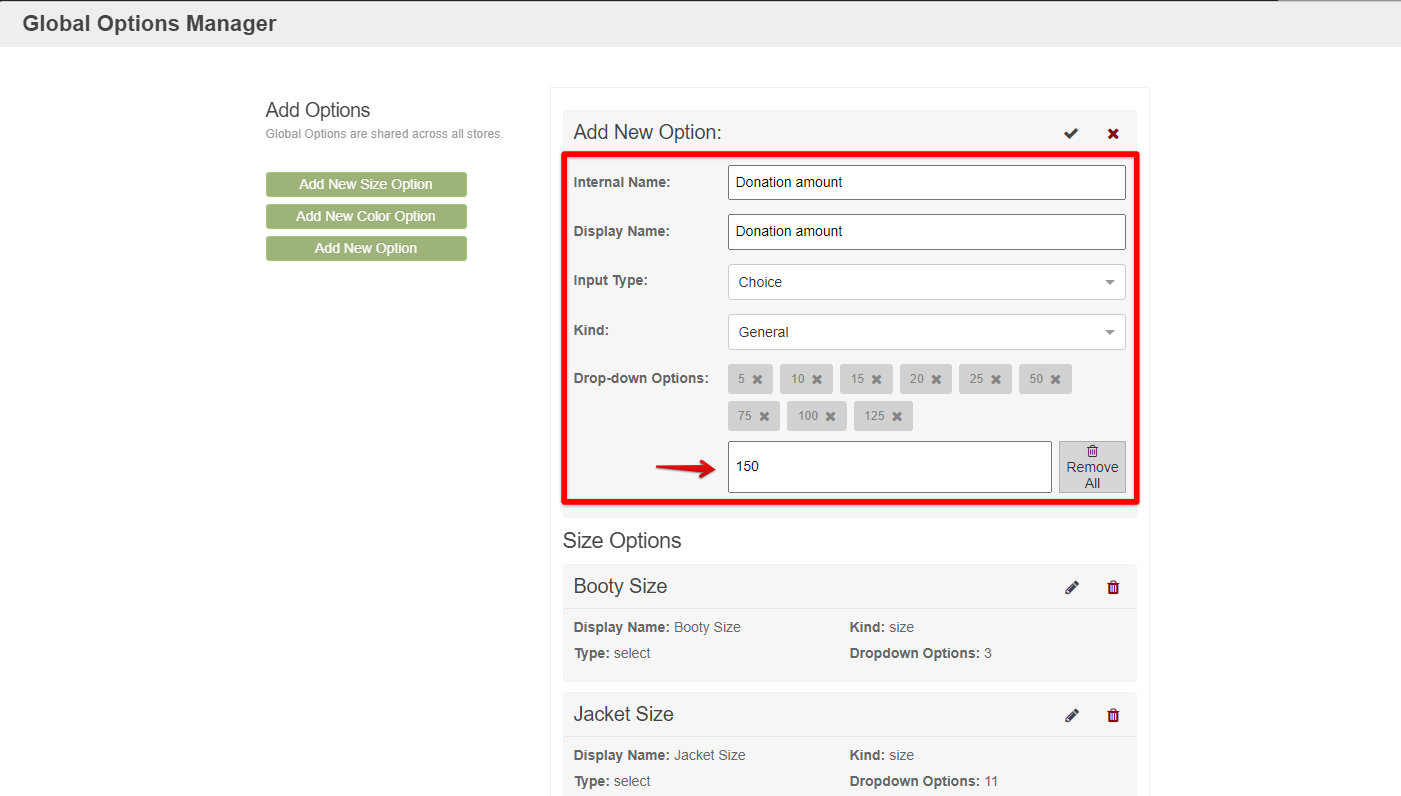Open the Input Type dropdown
1401x796 pixels.
926,282
